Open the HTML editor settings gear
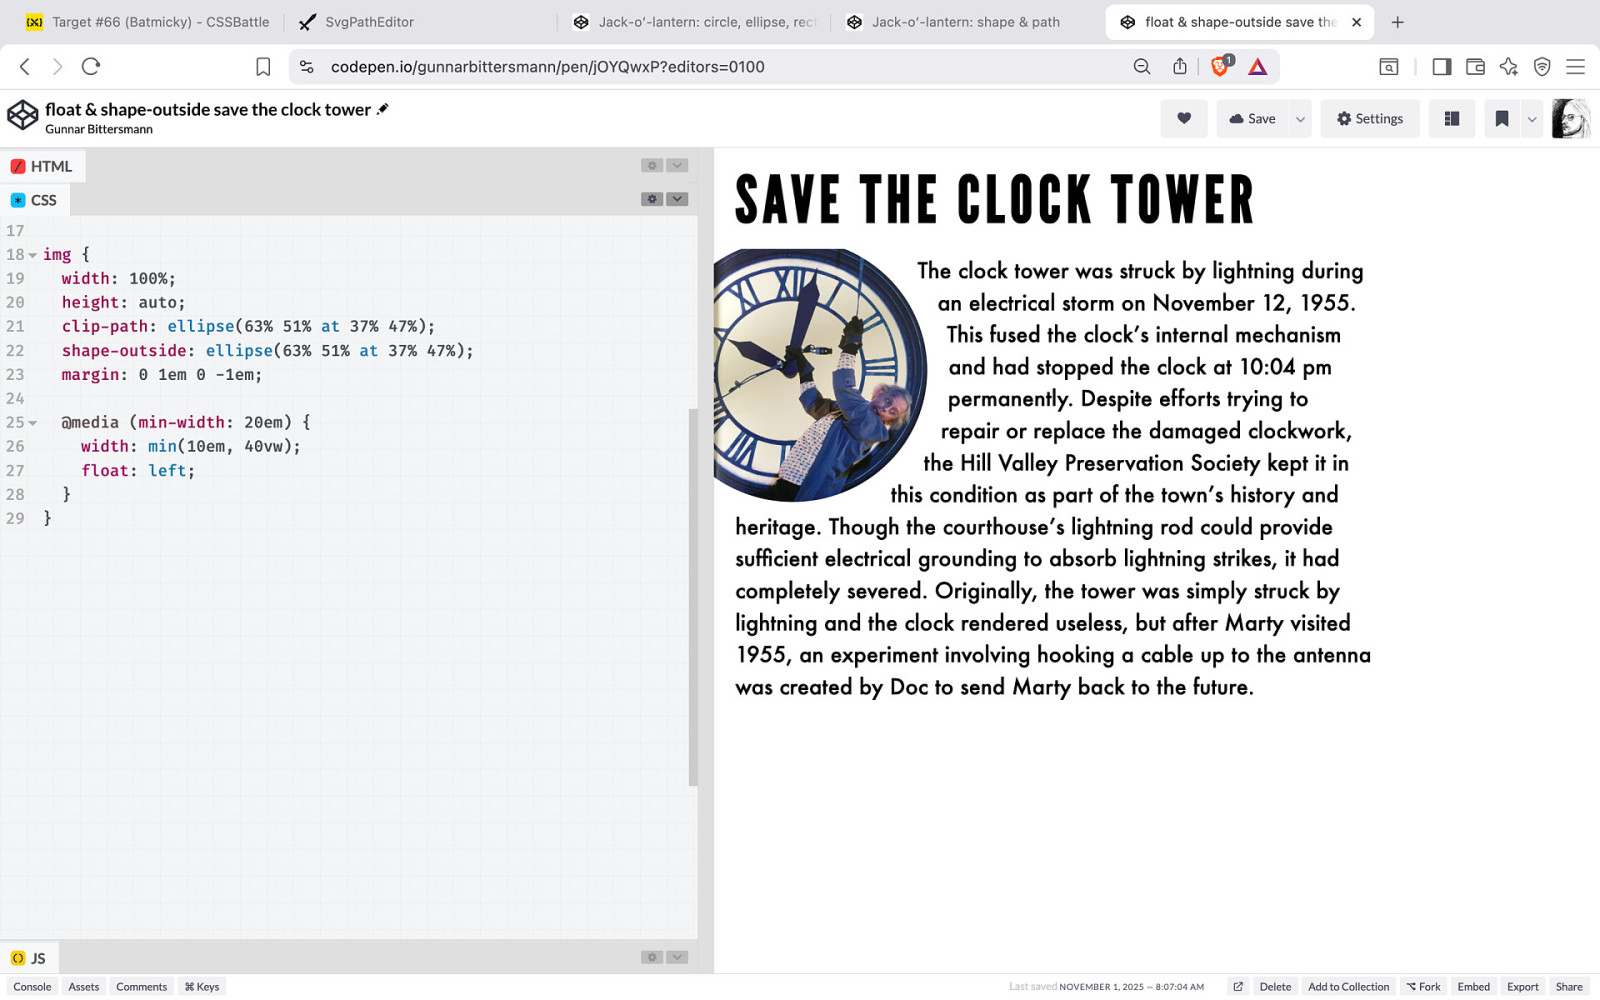1600x1000 pixels. [652, 165]
